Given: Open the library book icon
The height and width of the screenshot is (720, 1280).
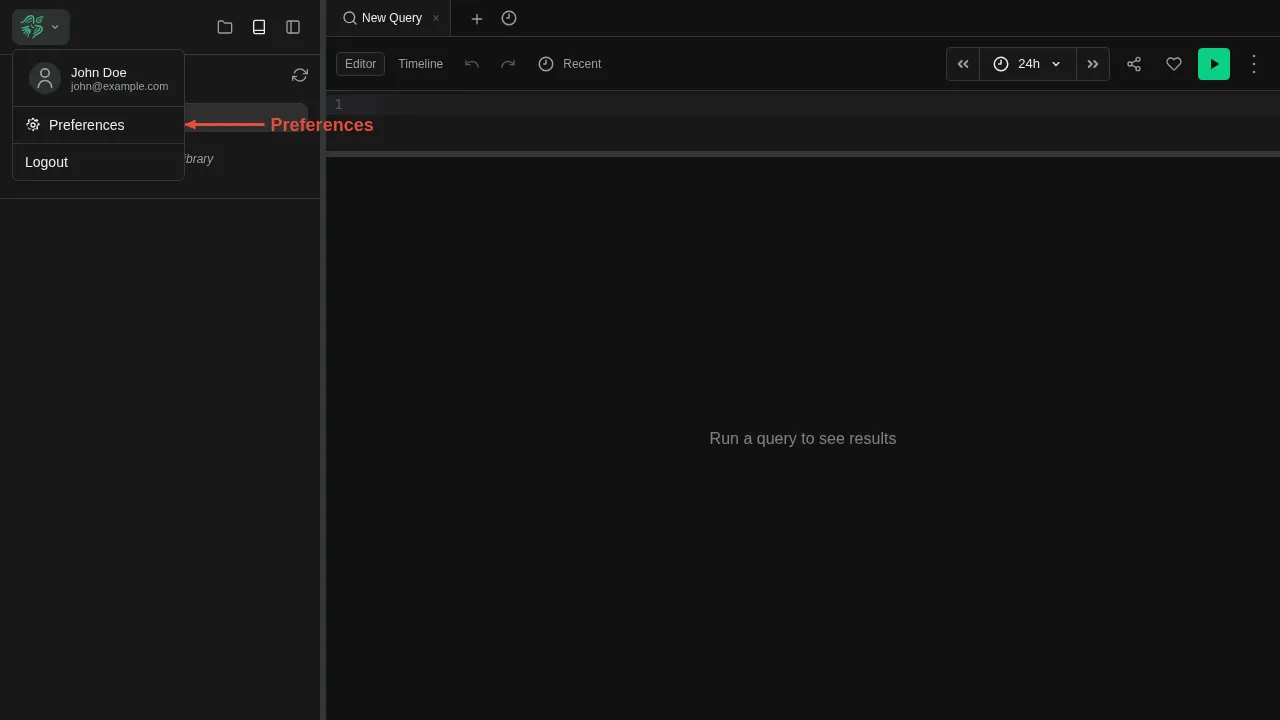Looking at the screenshot, I should point(259,27).
